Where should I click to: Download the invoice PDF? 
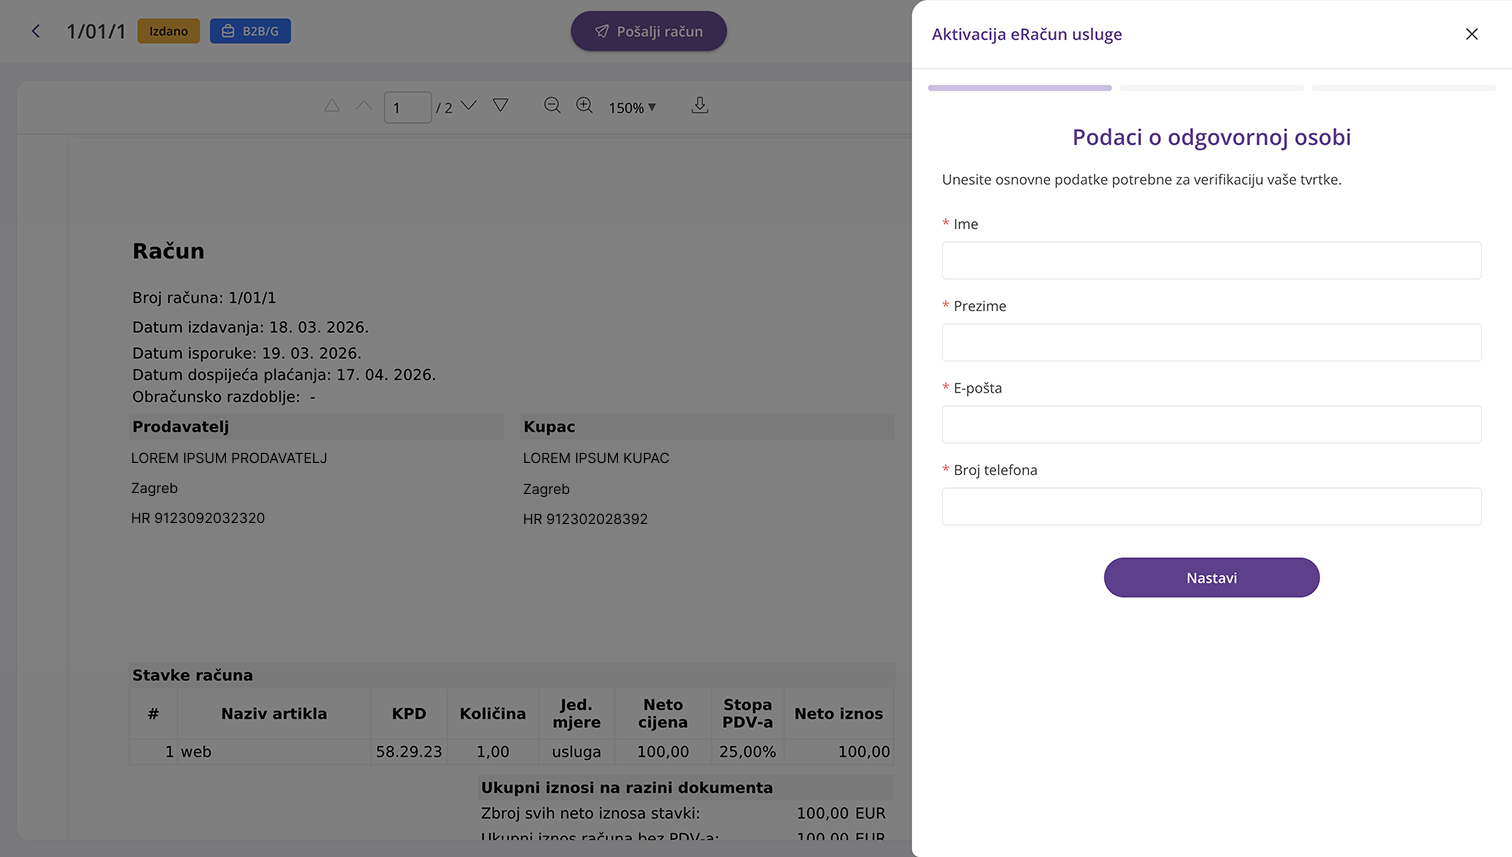(x=700, y=106)
